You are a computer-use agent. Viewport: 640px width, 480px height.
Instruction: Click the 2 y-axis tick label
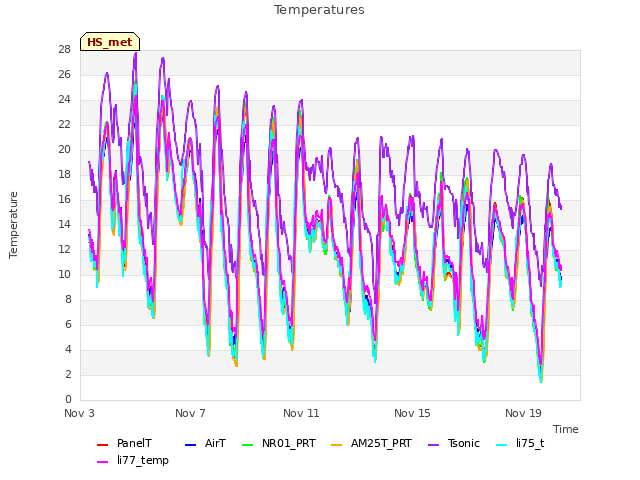68,375
